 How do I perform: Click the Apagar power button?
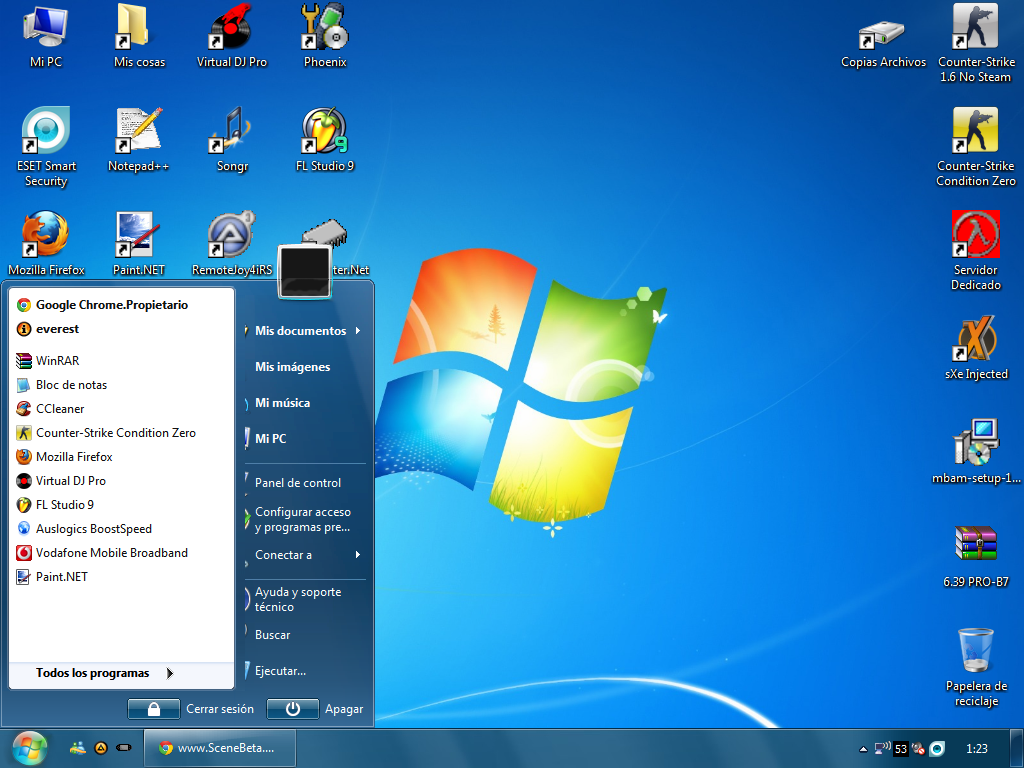click(293, 709)
